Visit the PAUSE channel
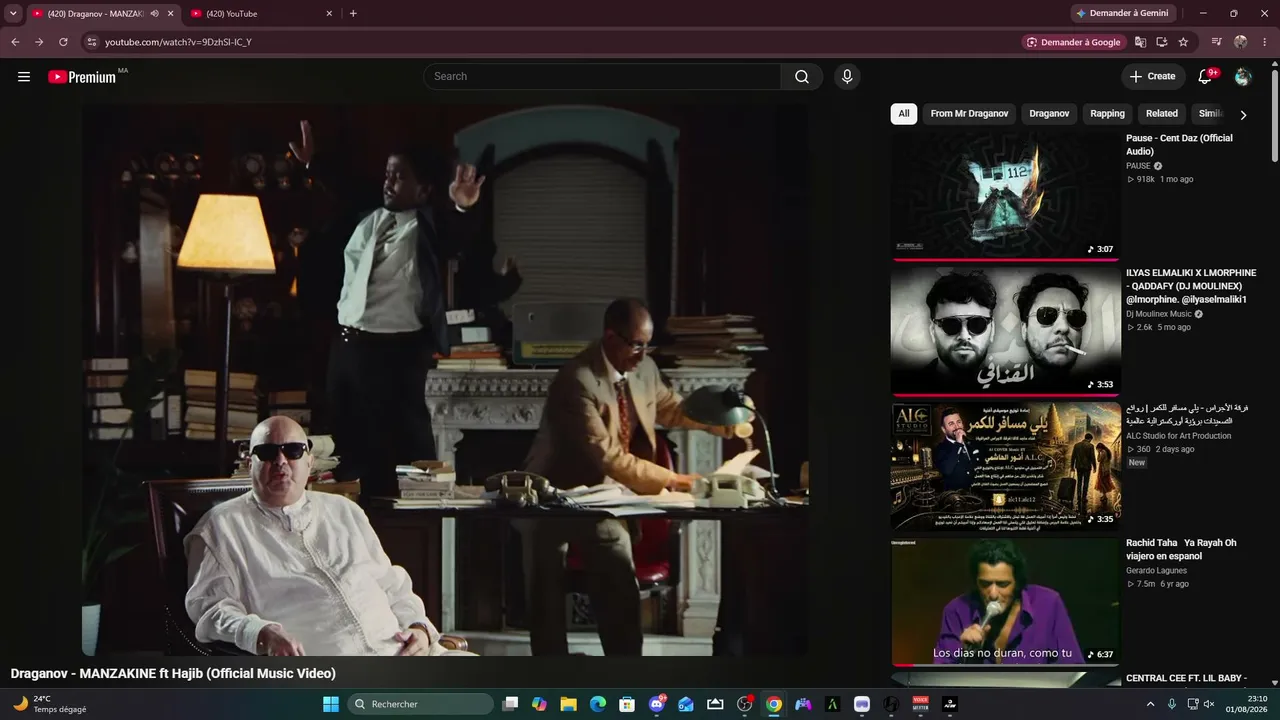 click(1138, 166)
